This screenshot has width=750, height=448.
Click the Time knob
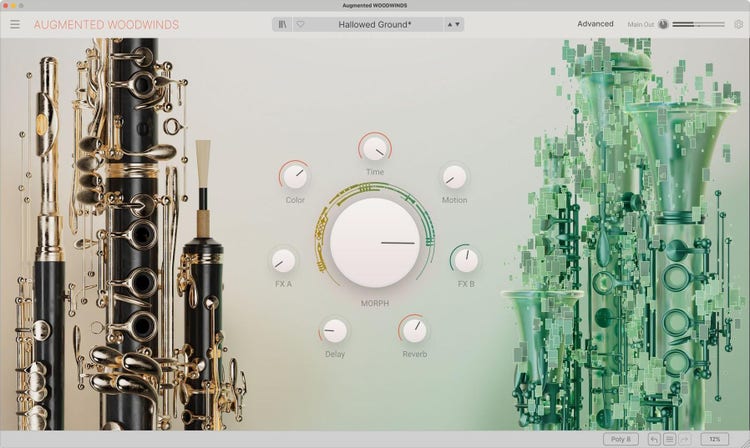pos(375,148)
